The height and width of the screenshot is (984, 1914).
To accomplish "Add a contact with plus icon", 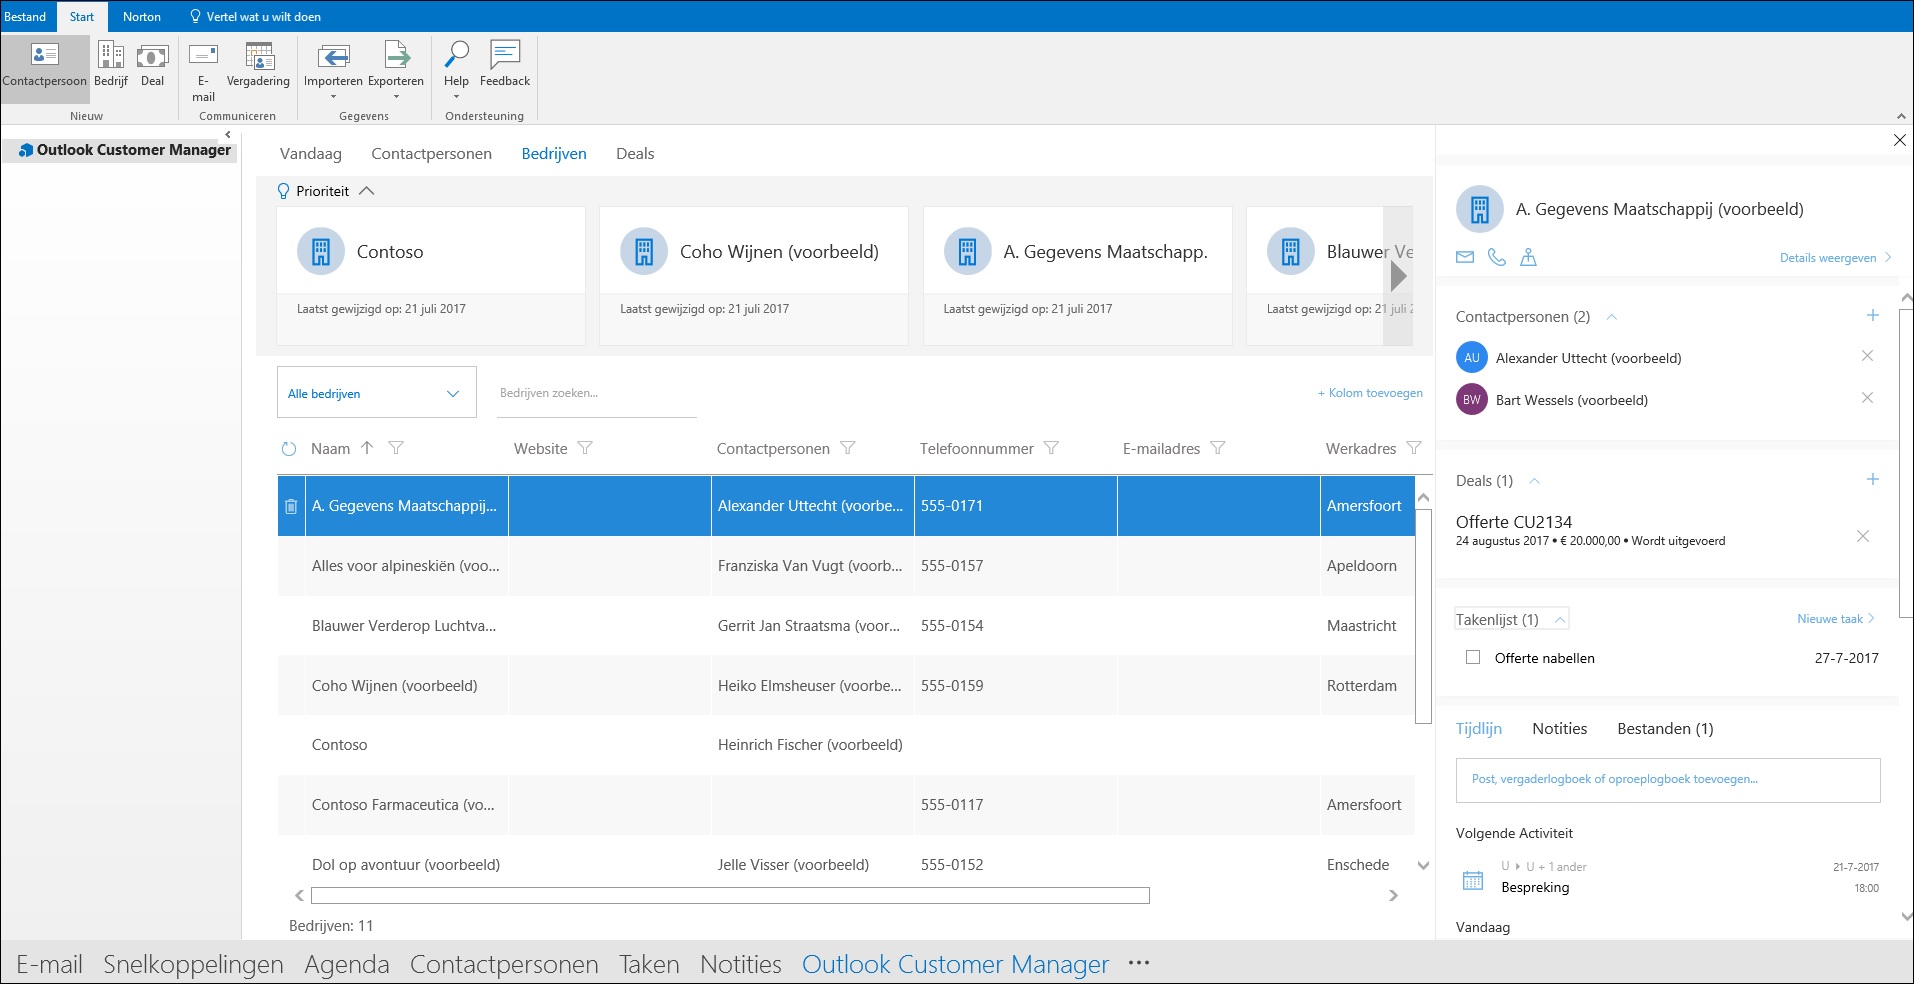I will tap(1873, 315).
